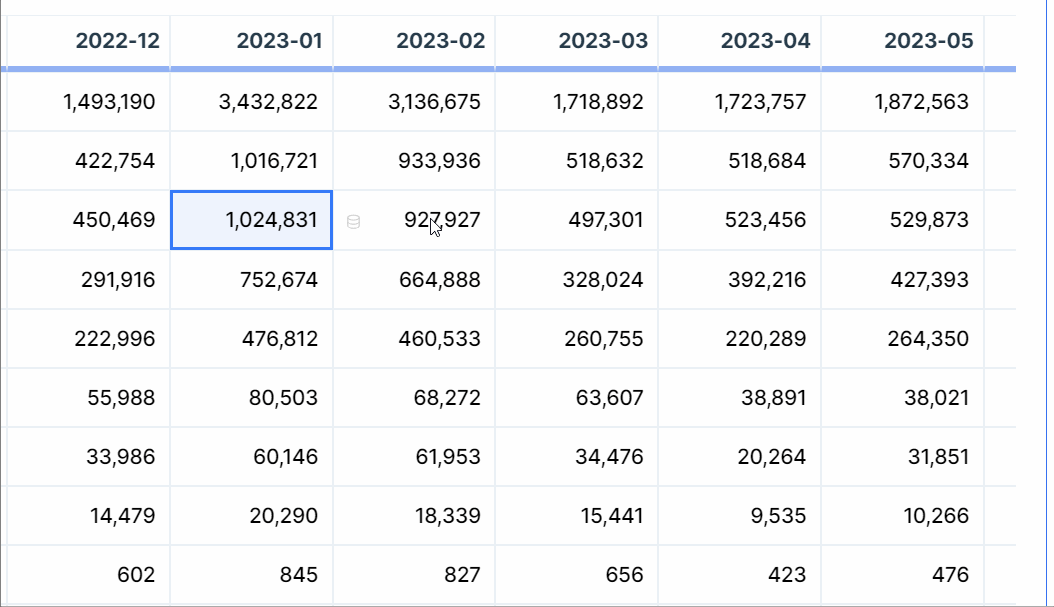Click the 2023-02 column header

(x=440, y=41)
